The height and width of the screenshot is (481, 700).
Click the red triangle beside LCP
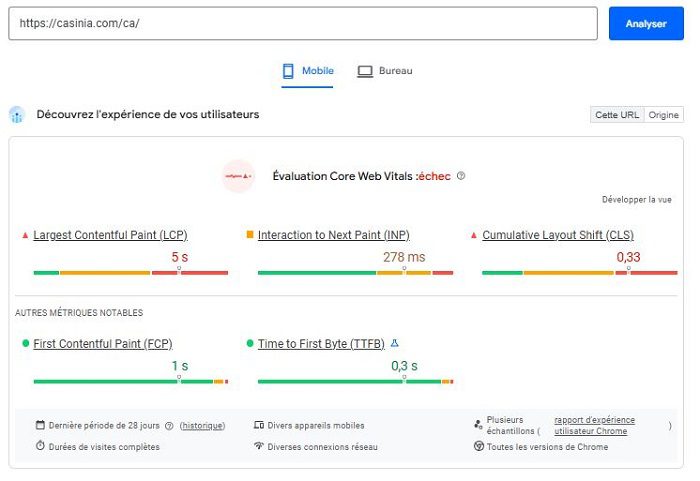click(x=25, y=235)
